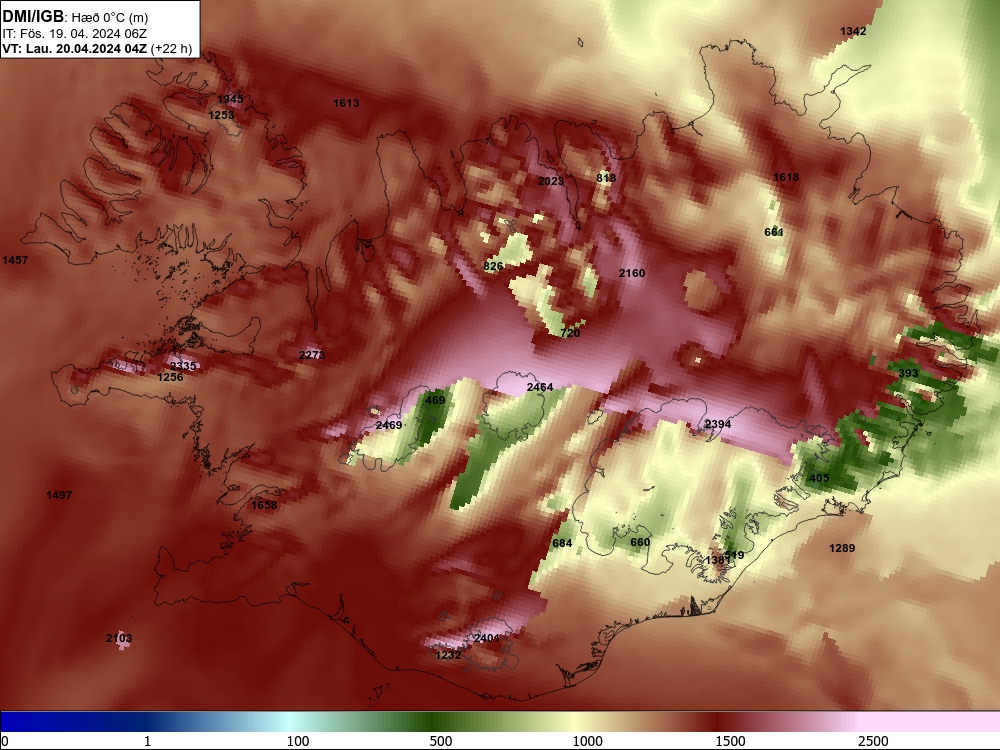Click the map value 660
1000x750 pixels.
click(640, 542)
